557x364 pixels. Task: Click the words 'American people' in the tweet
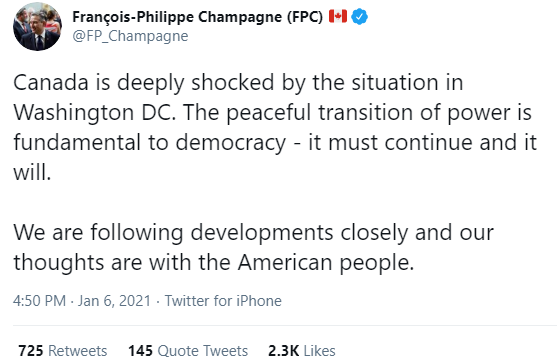(326, 263)
